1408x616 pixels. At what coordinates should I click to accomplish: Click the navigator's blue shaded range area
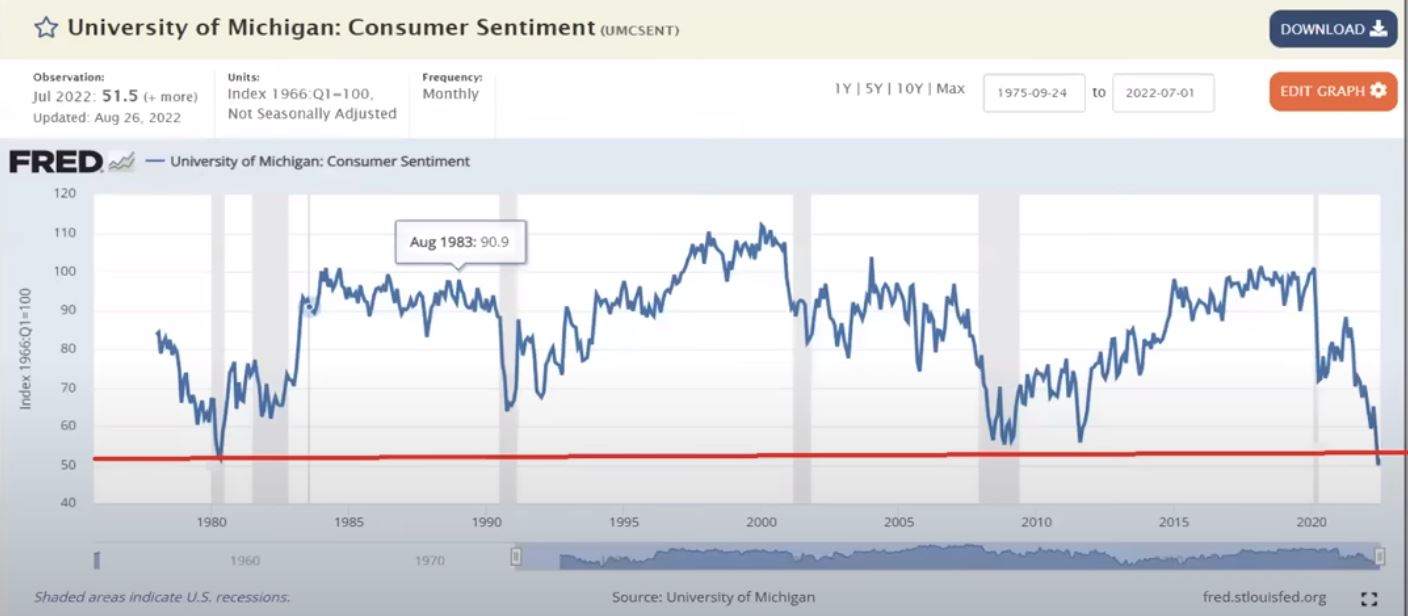pos(948,556)
